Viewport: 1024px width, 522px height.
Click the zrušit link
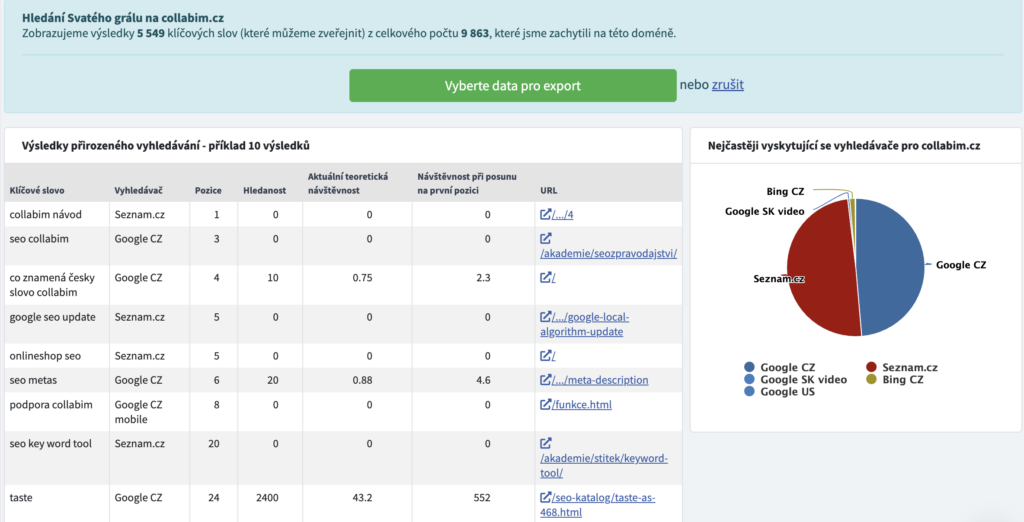(x=728, y=85)
